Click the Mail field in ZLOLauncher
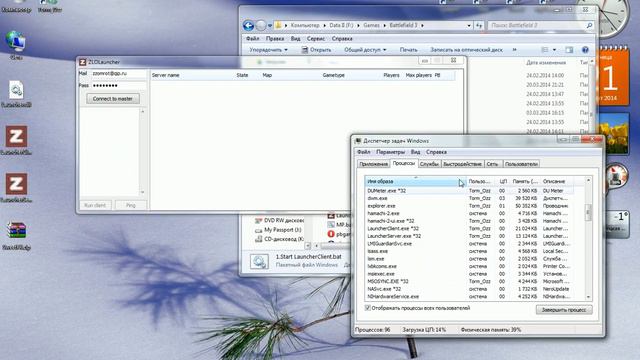The image size is (640, 360). point(119,73)
